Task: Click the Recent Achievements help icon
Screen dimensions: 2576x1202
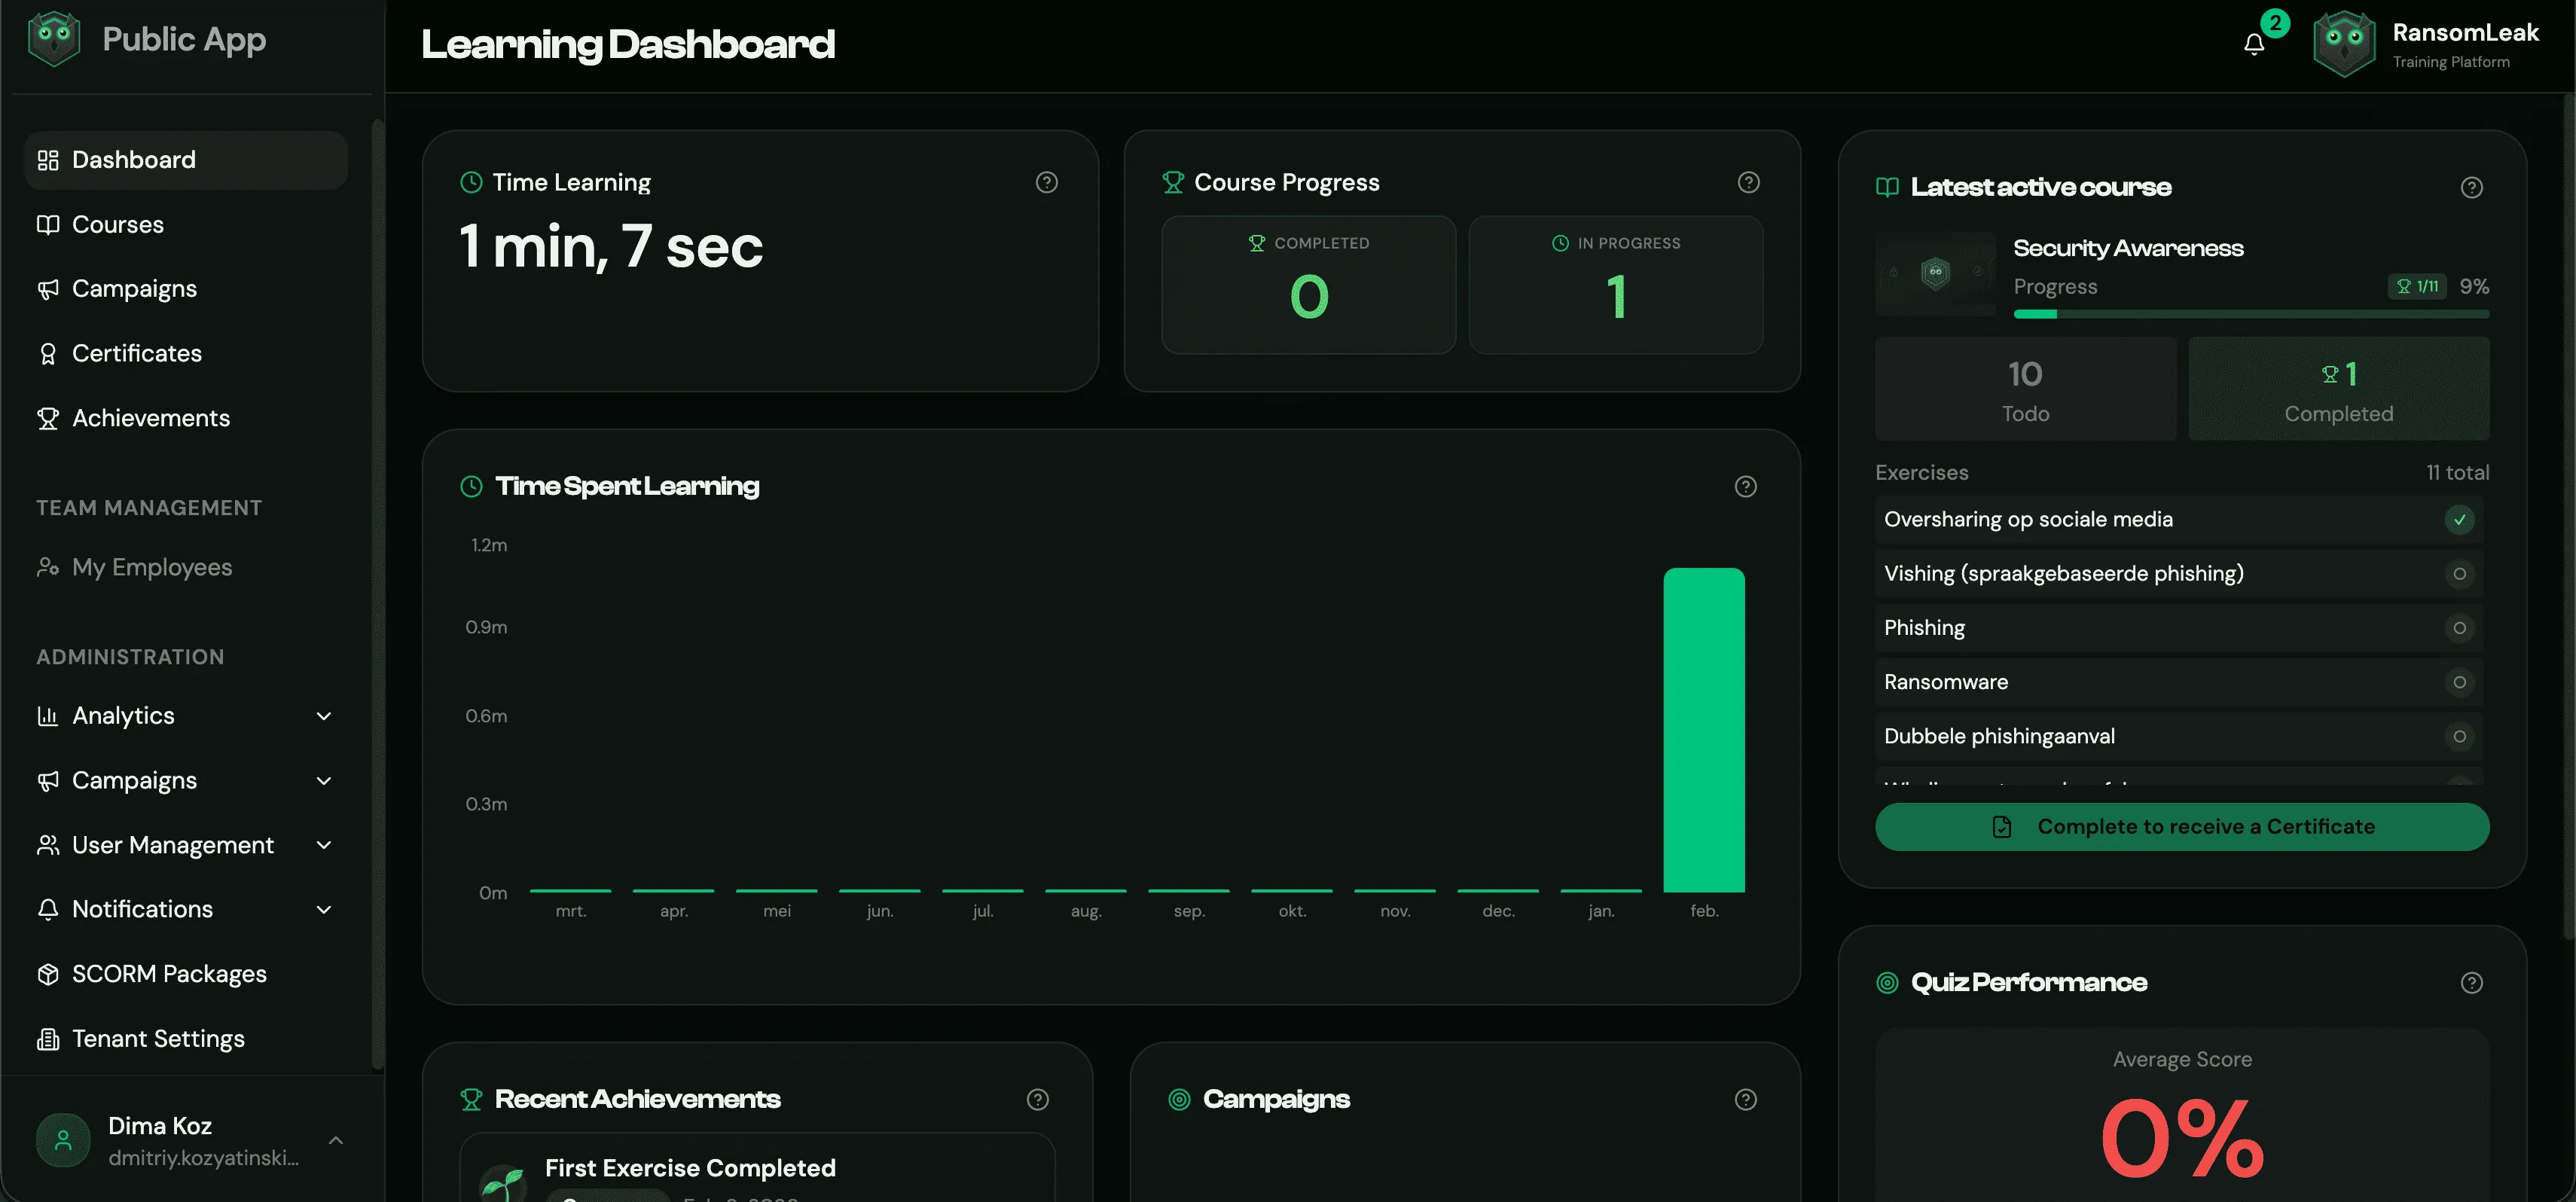Action: (x=1037, y=1099)
